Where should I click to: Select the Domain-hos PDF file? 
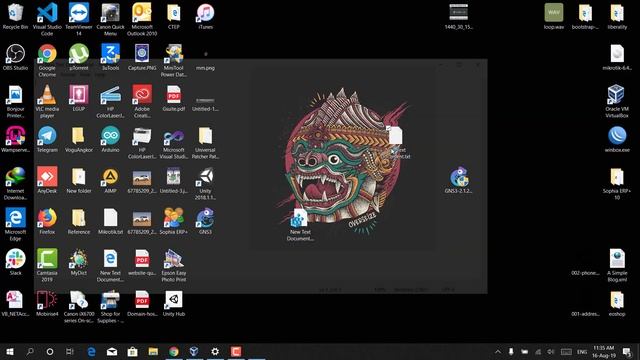coord(142,303)
